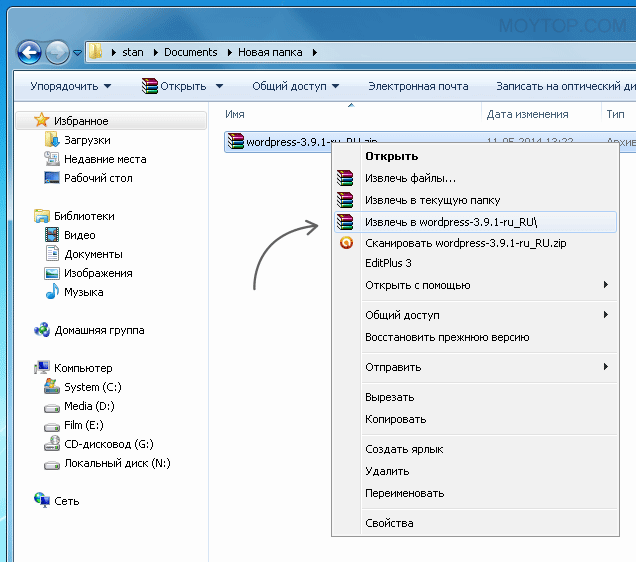Image resolution: width=636 pixels, height=562 pixels.
Task: Sort files by the 'Дата изменения' column header
Action: tap(528, 114)
